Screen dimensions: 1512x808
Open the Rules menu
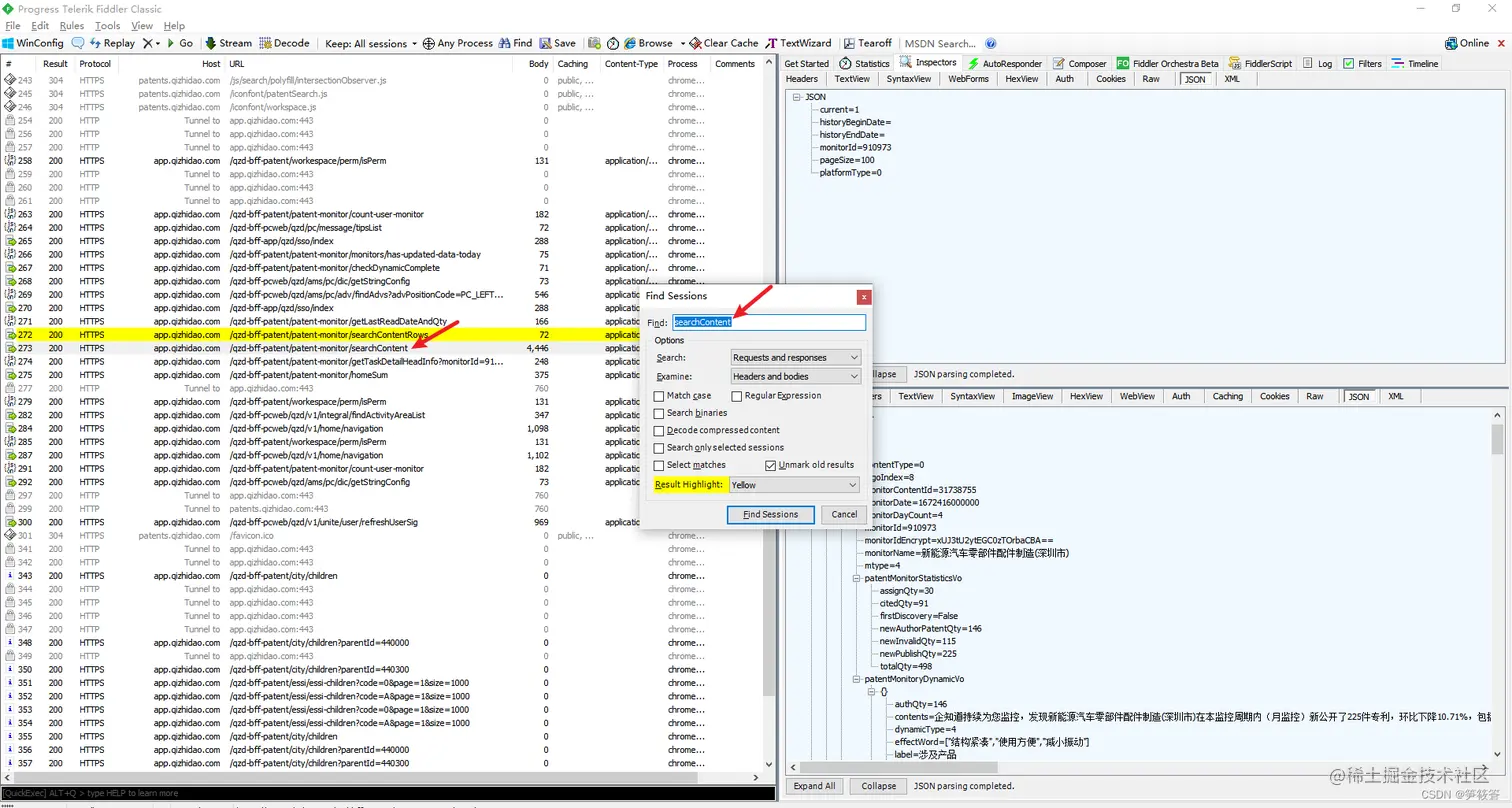72,25
